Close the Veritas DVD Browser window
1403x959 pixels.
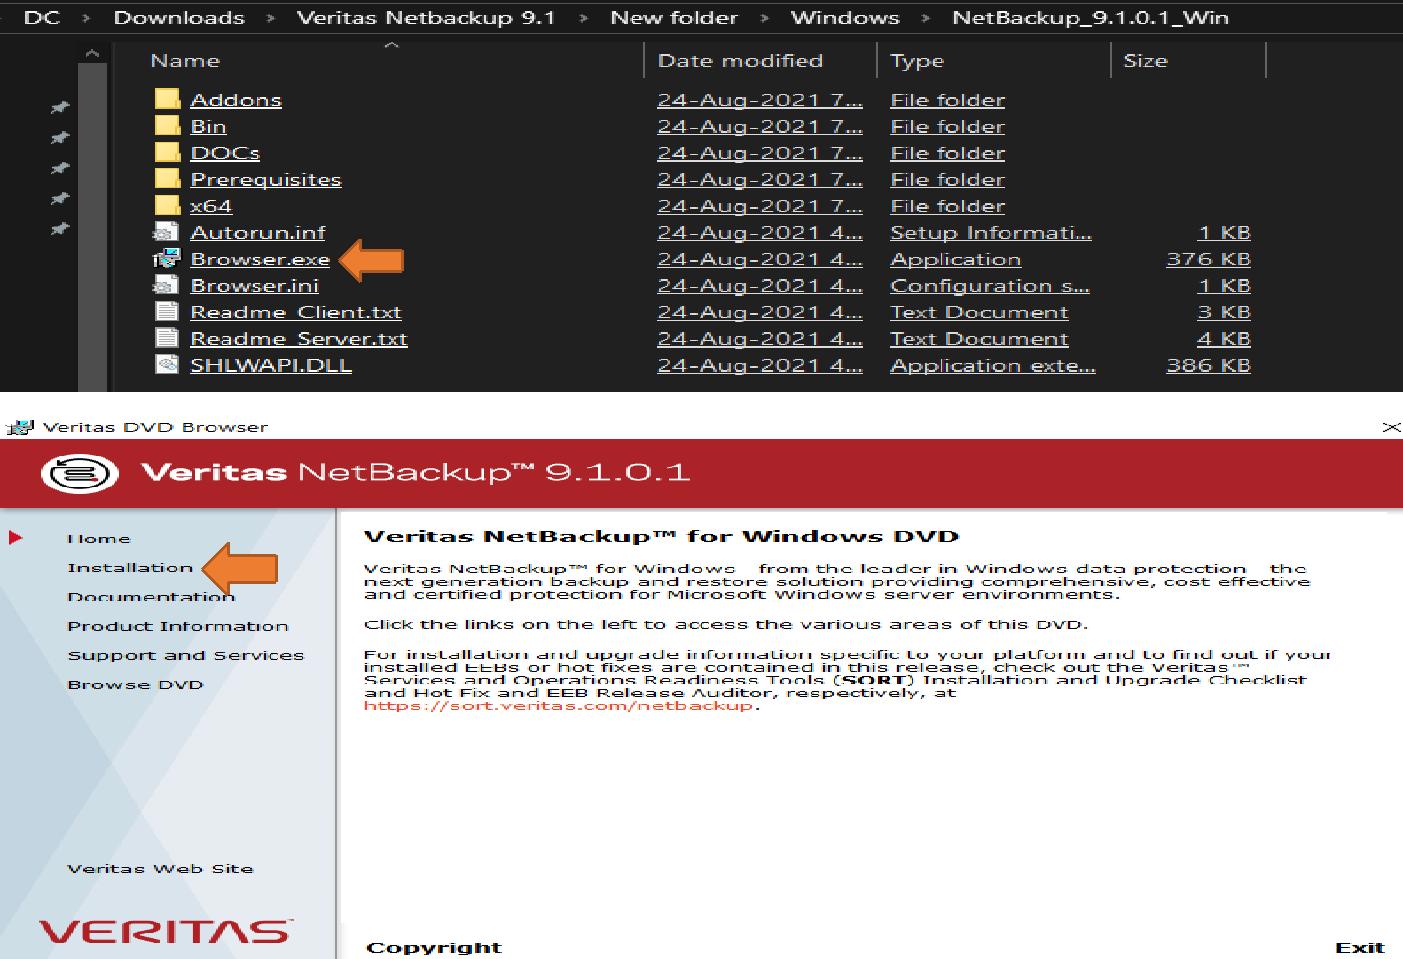1390,427
